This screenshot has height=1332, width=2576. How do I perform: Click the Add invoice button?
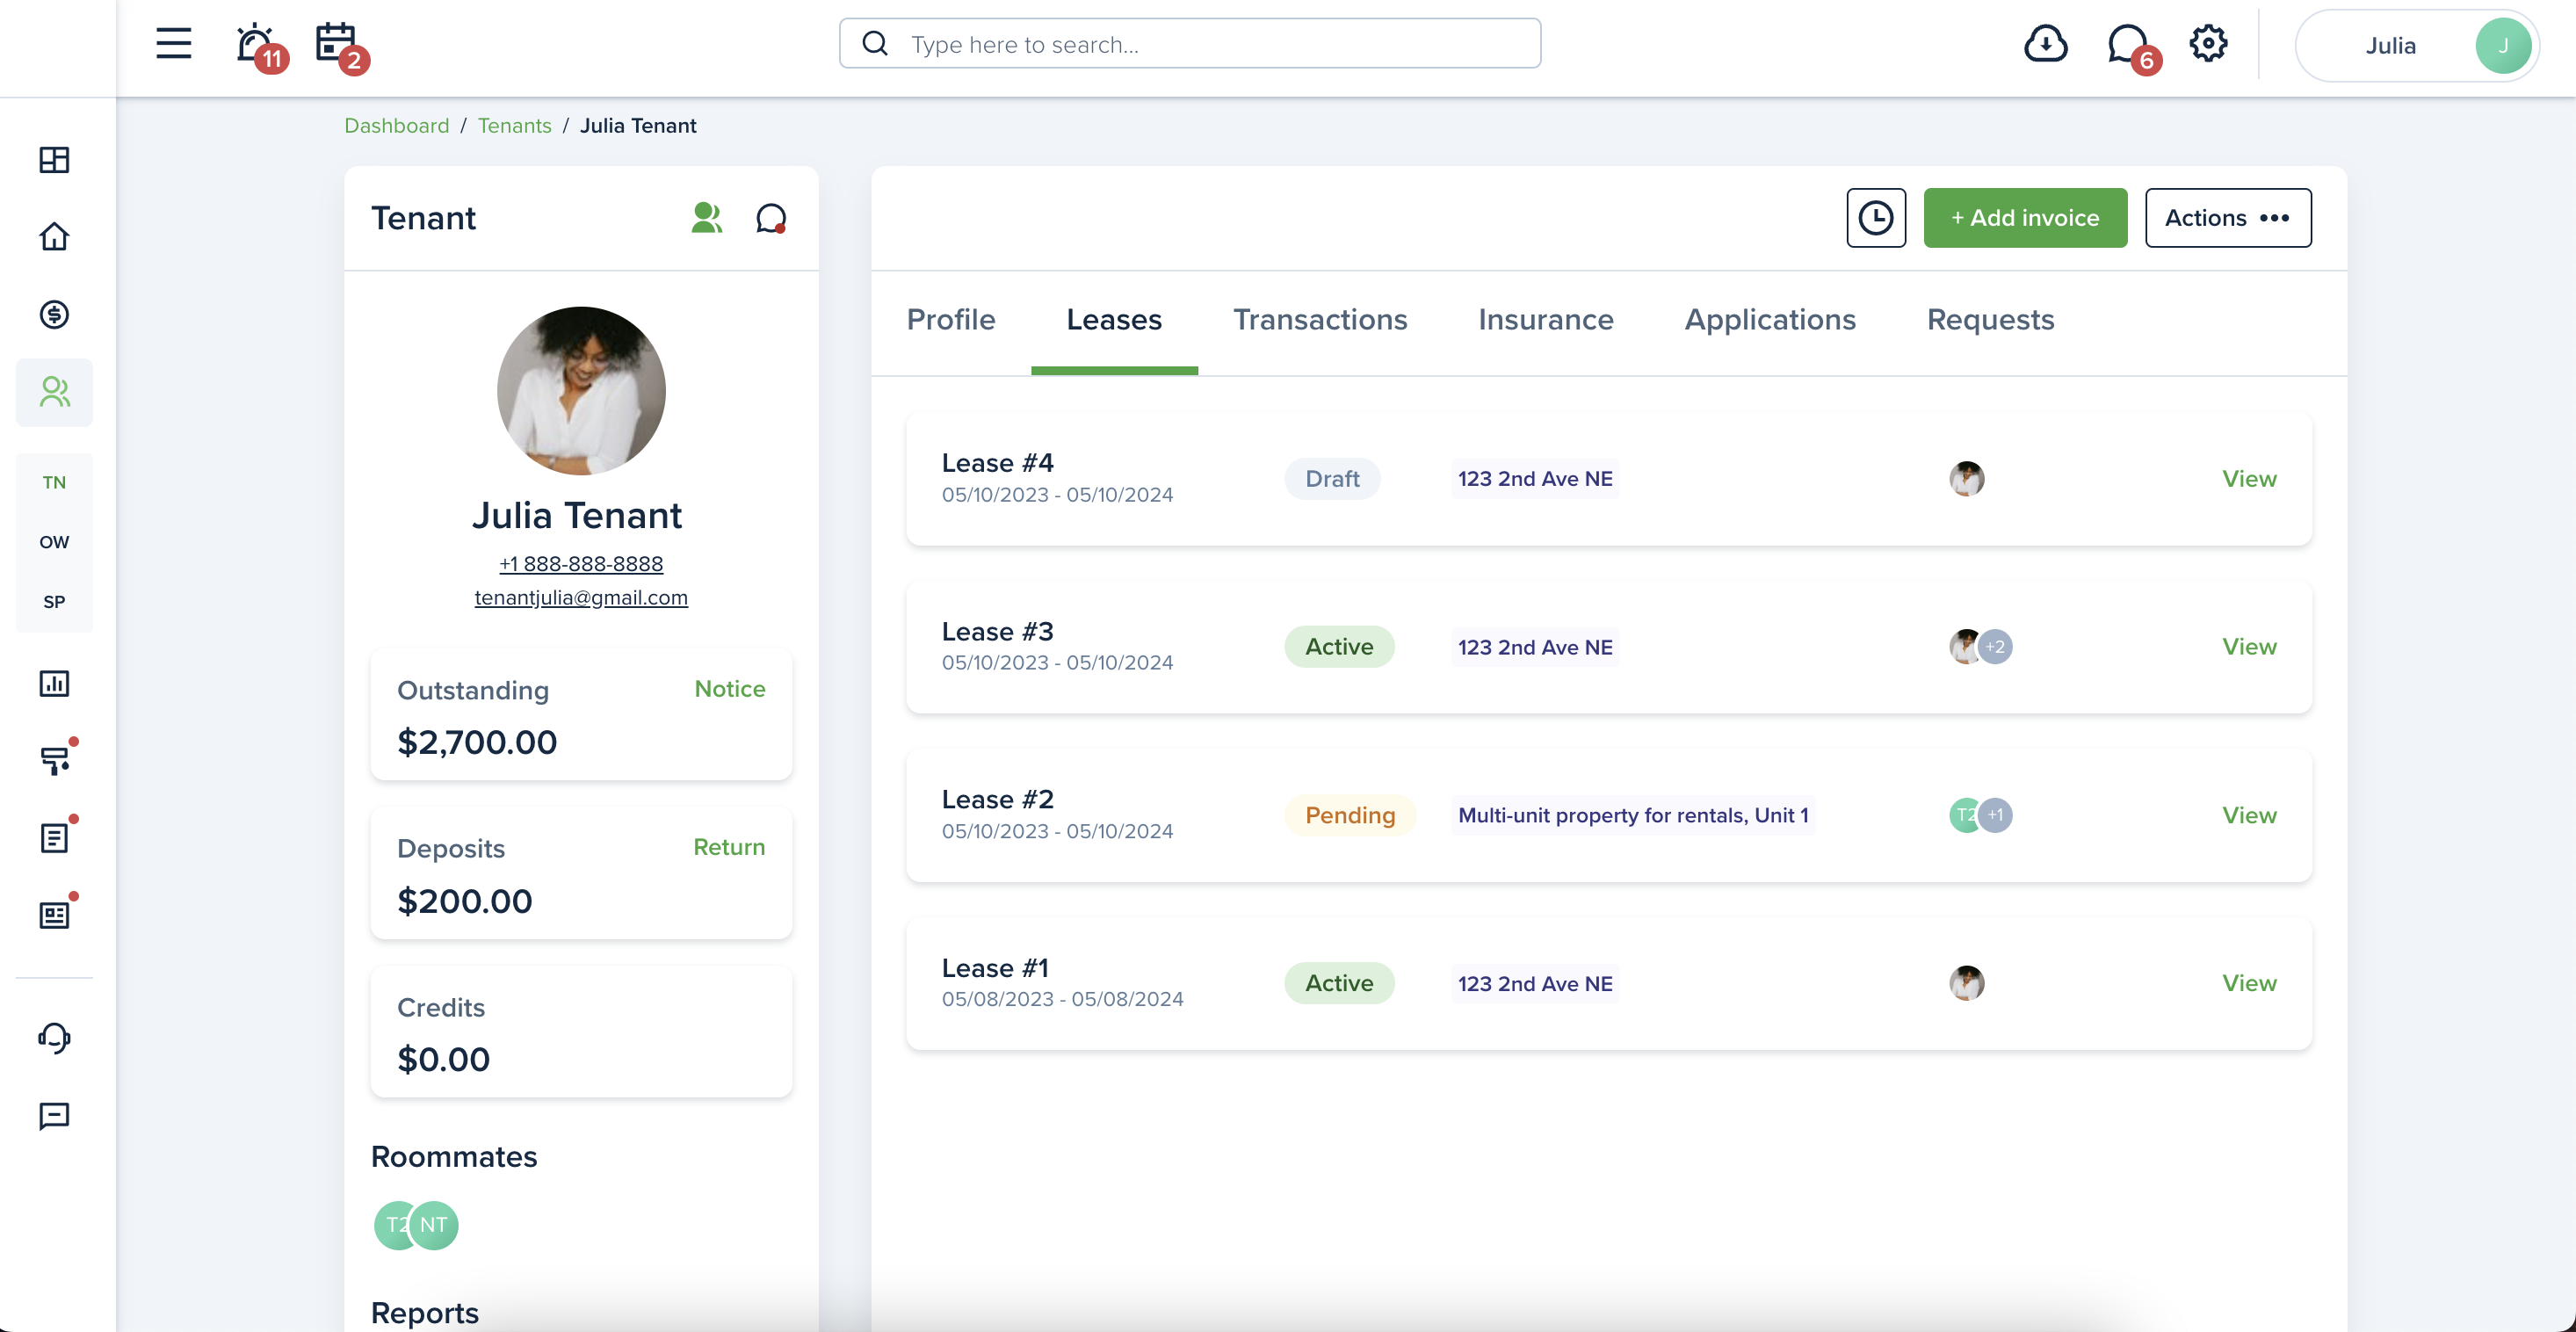pos(2025,218)
